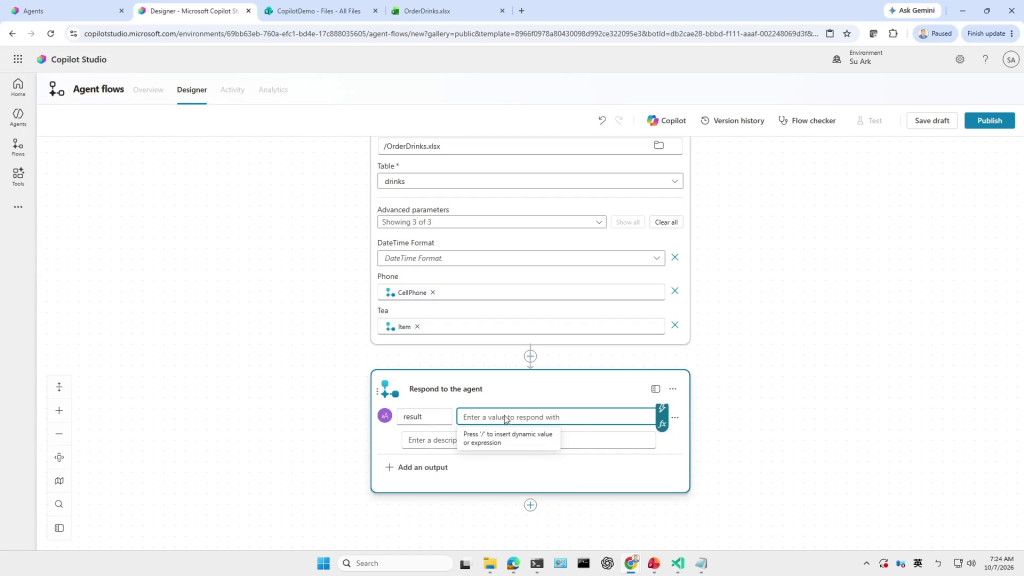This screenshot has height=576, width=1024.
Task: Open the help question mark
Action: coord(985,59)
